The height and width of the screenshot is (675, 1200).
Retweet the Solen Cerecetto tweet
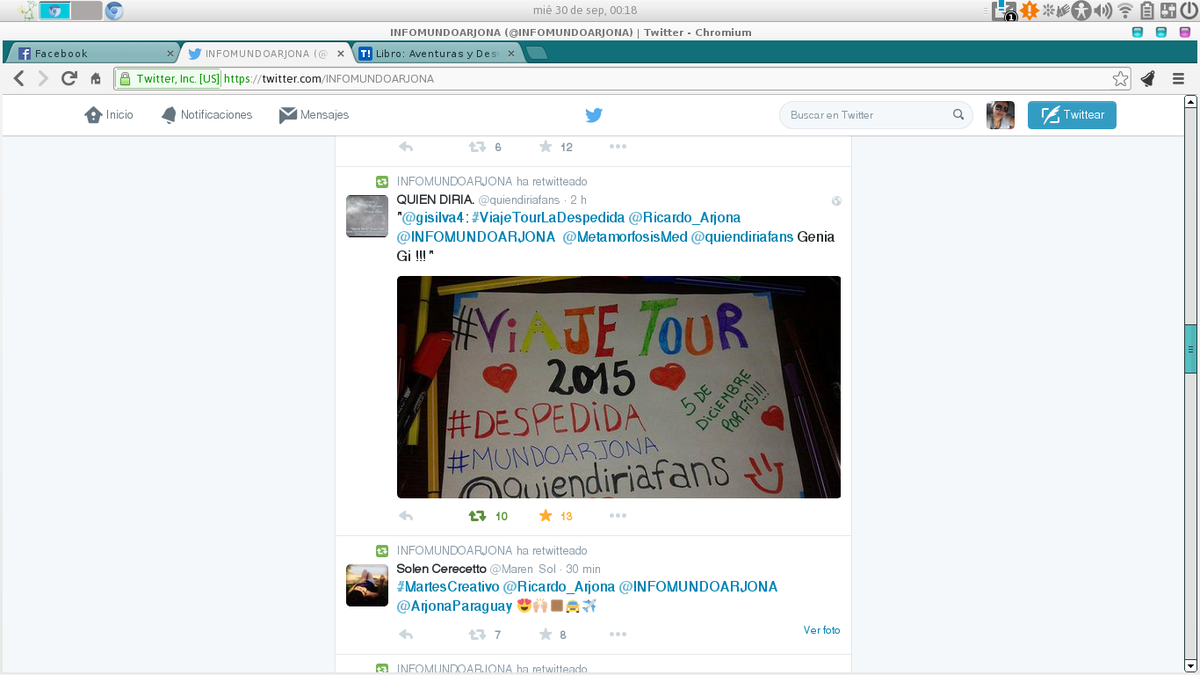pos(478,634)
